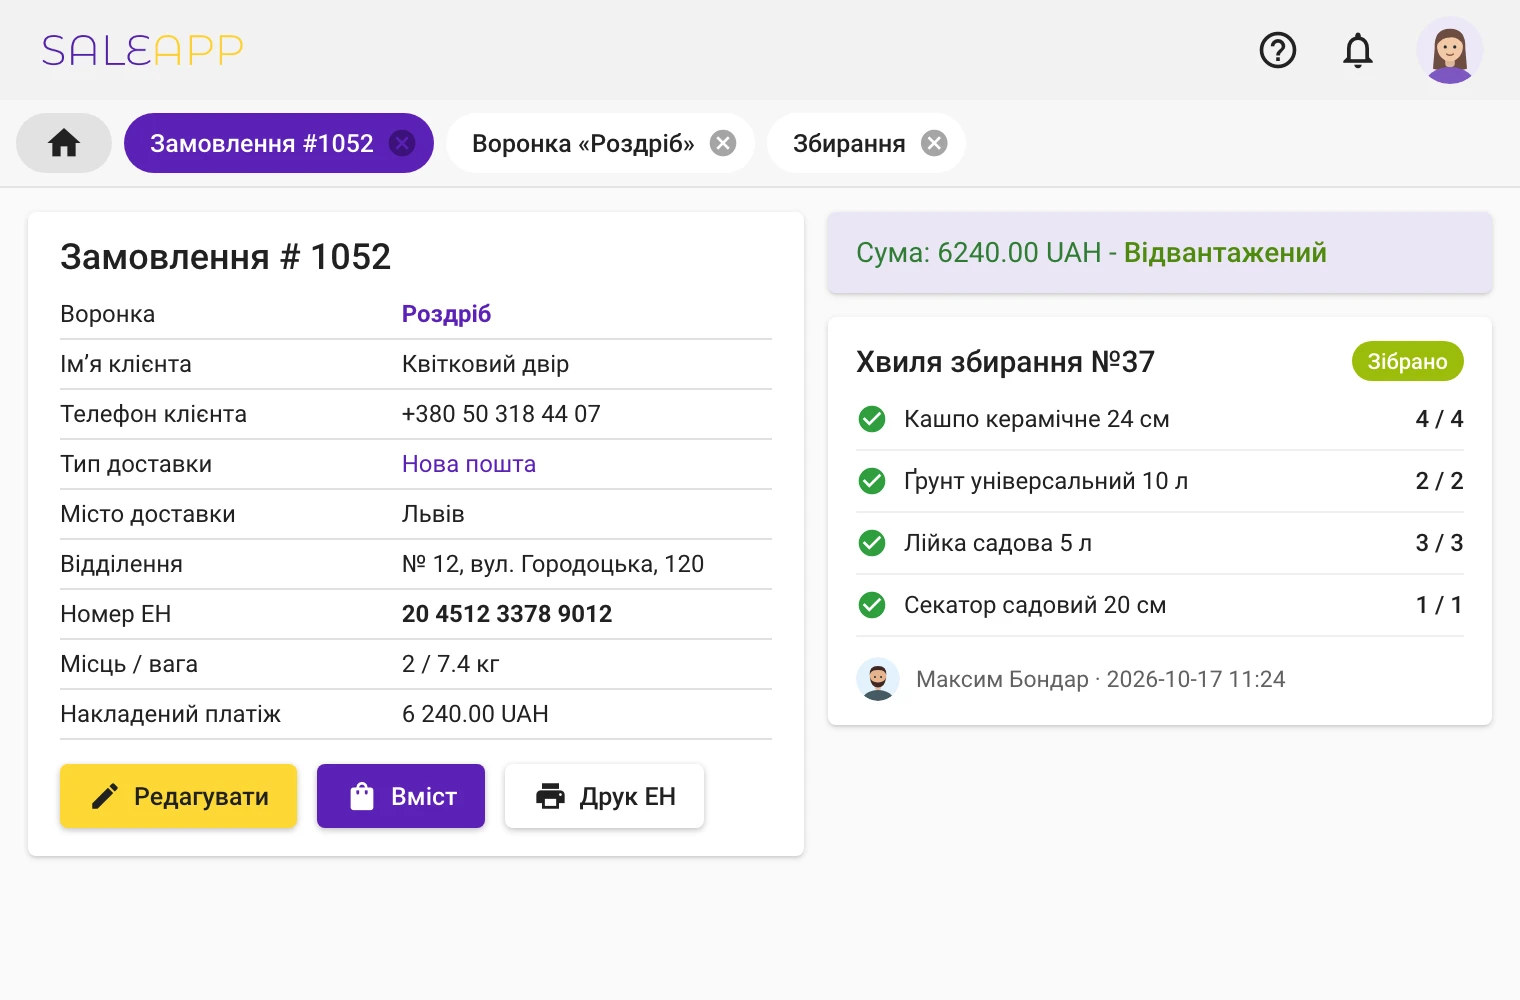1520x1000 pixels.
Task: Click cash on delivery 6 240.00 UAH
Action: (x=475, y=714)
